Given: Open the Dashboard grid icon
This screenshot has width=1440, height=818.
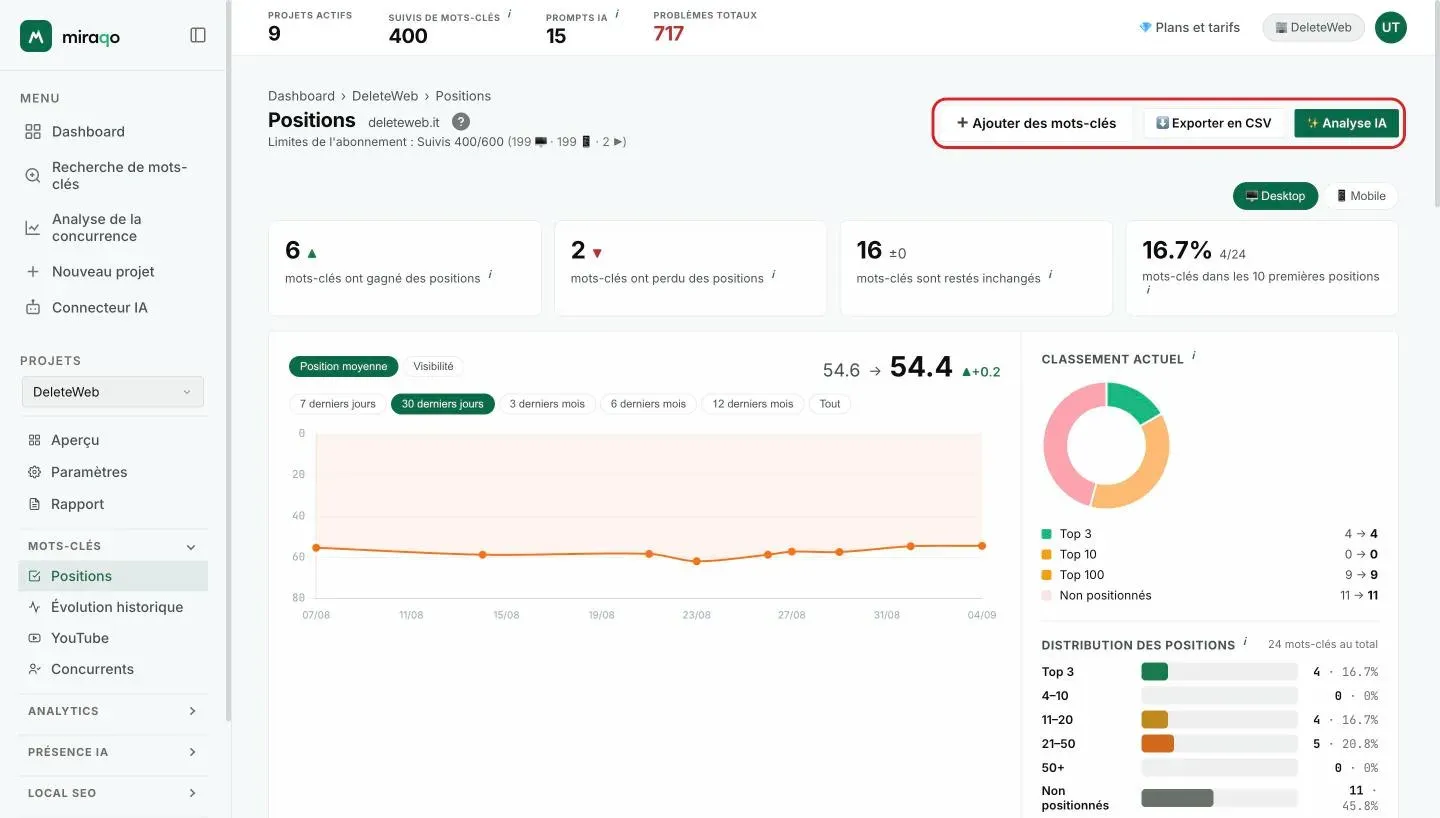Looking at the screenshot, I should tap(33, 132).
